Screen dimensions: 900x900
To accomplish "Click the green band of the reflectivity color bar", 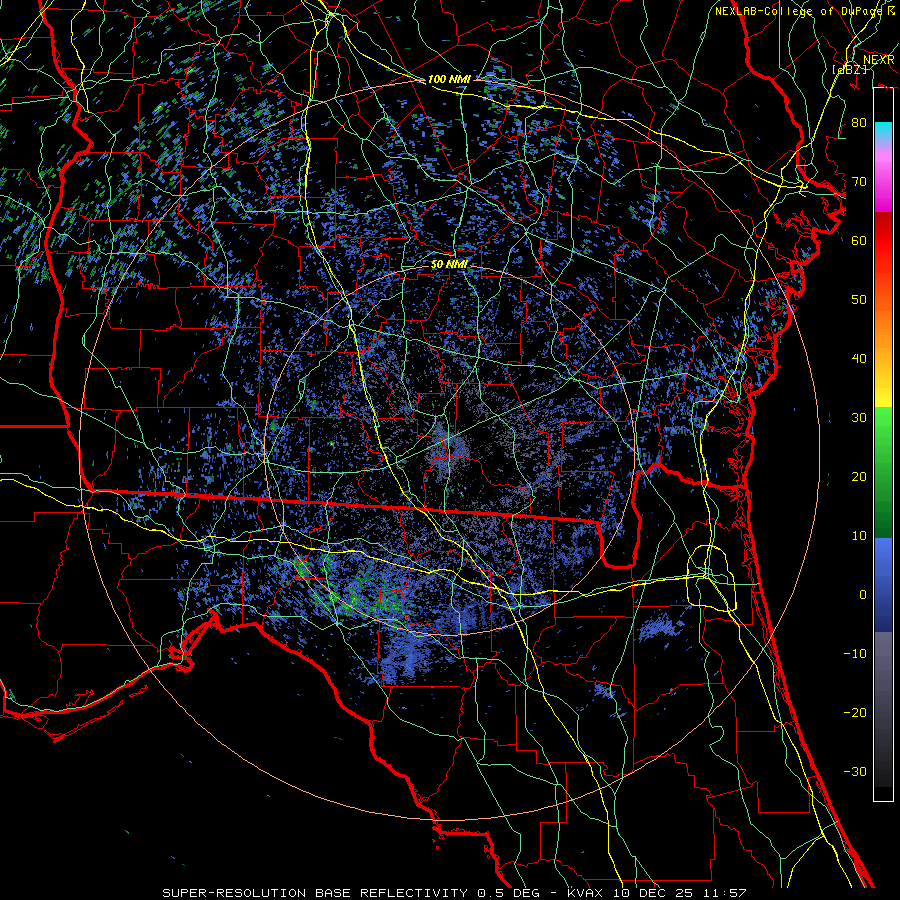I will pyautogui.click(x=883, y=472).
